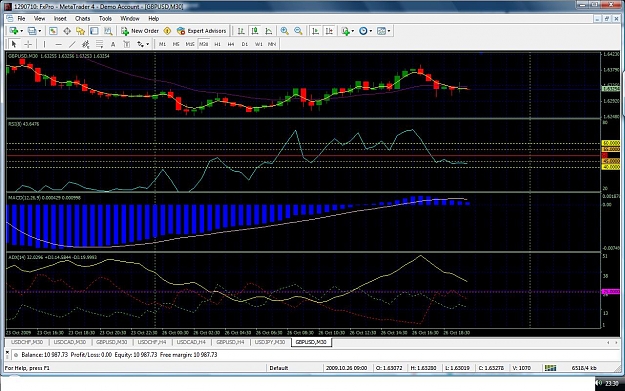This screenshot has height=391, width=625.
Task: Switch to the USDCAD,M30 chart tab
Action: coord(69,342)
